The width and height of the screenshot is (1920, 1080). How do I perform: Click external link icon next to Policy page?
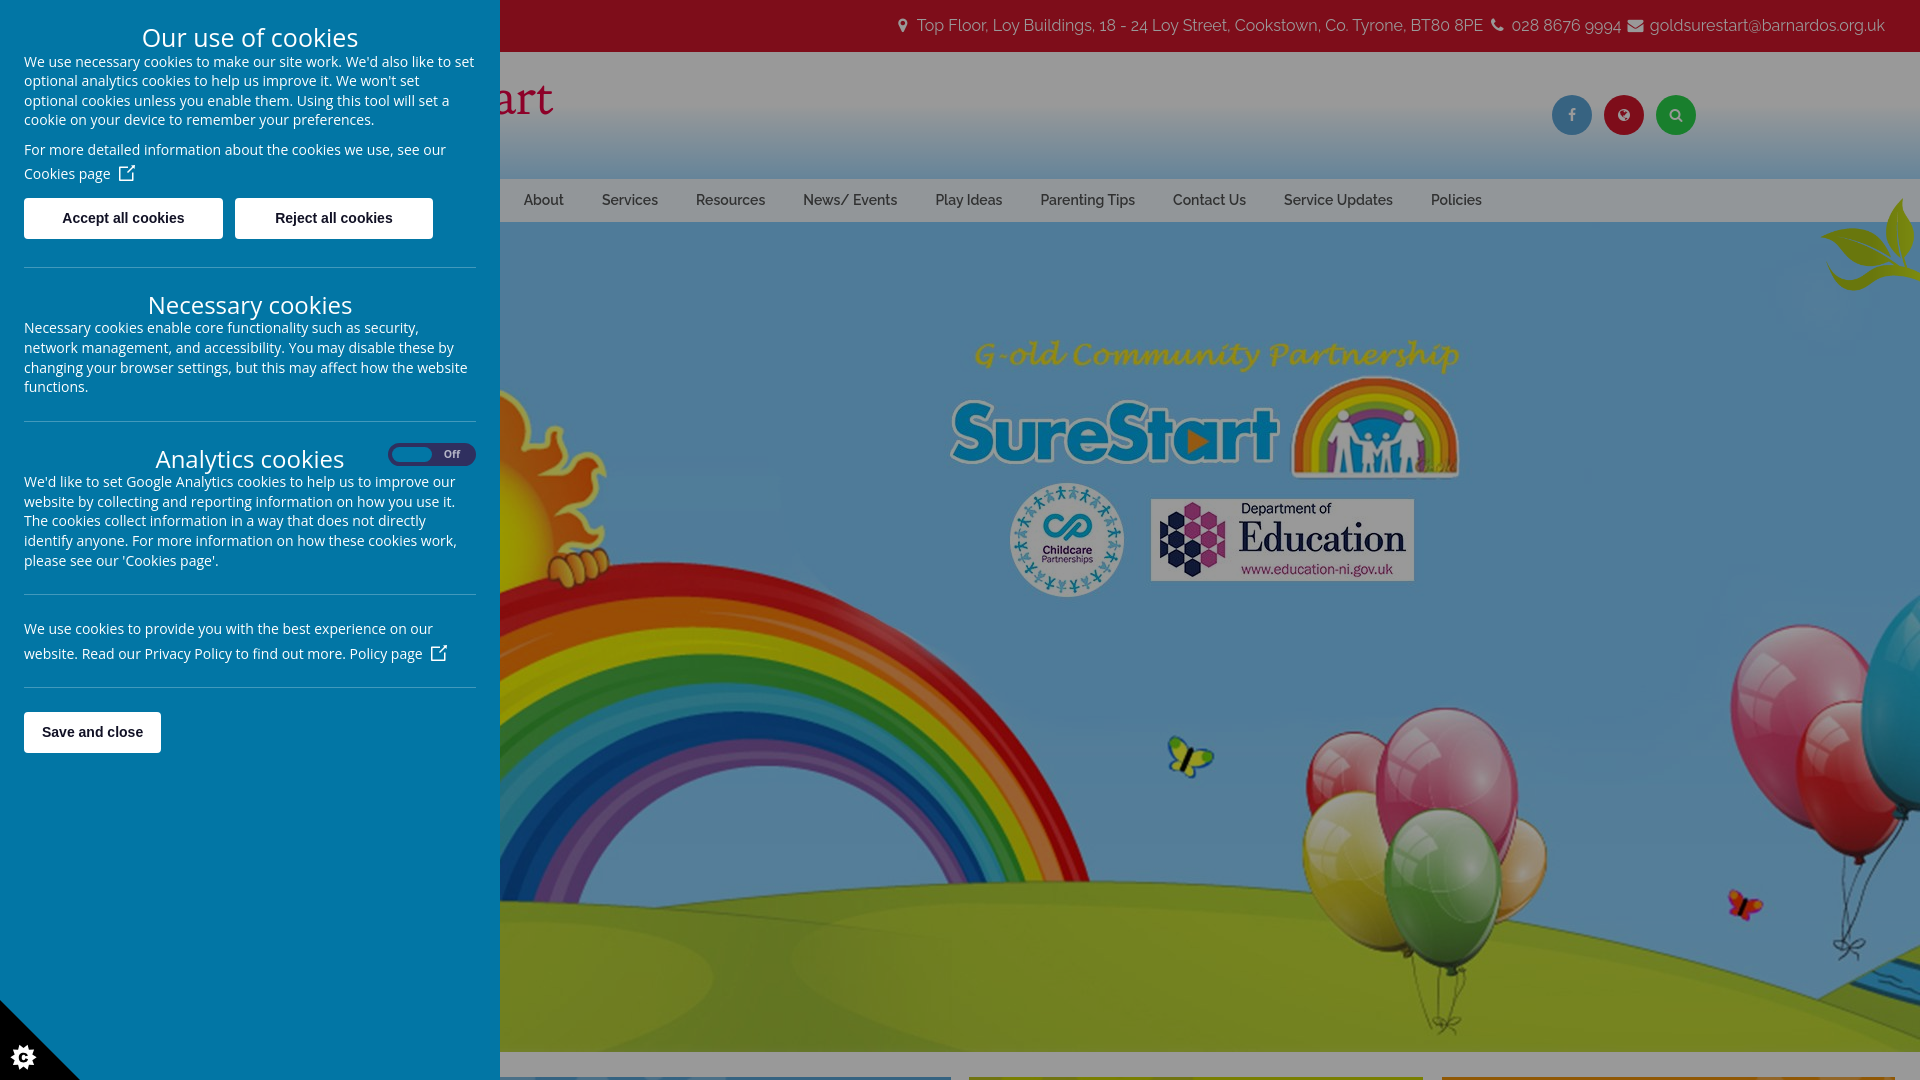click(x=439, y=653)
